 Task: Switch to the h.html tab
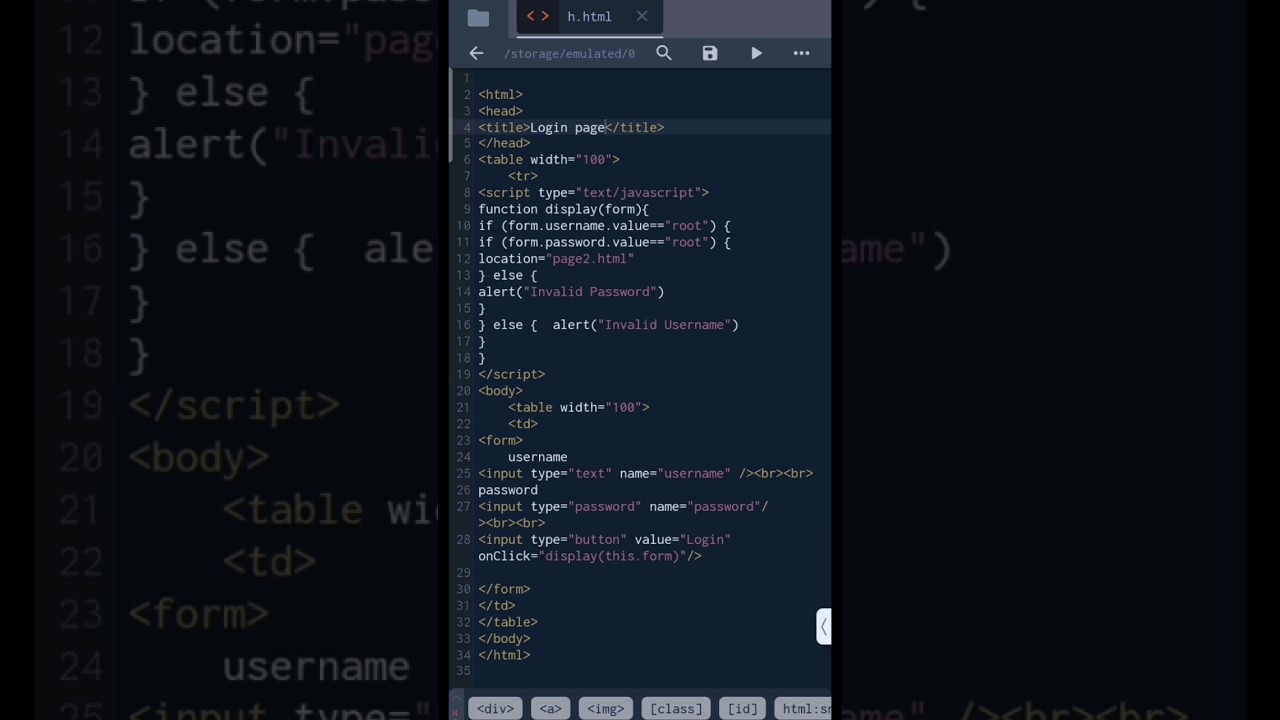coord(589,17)
